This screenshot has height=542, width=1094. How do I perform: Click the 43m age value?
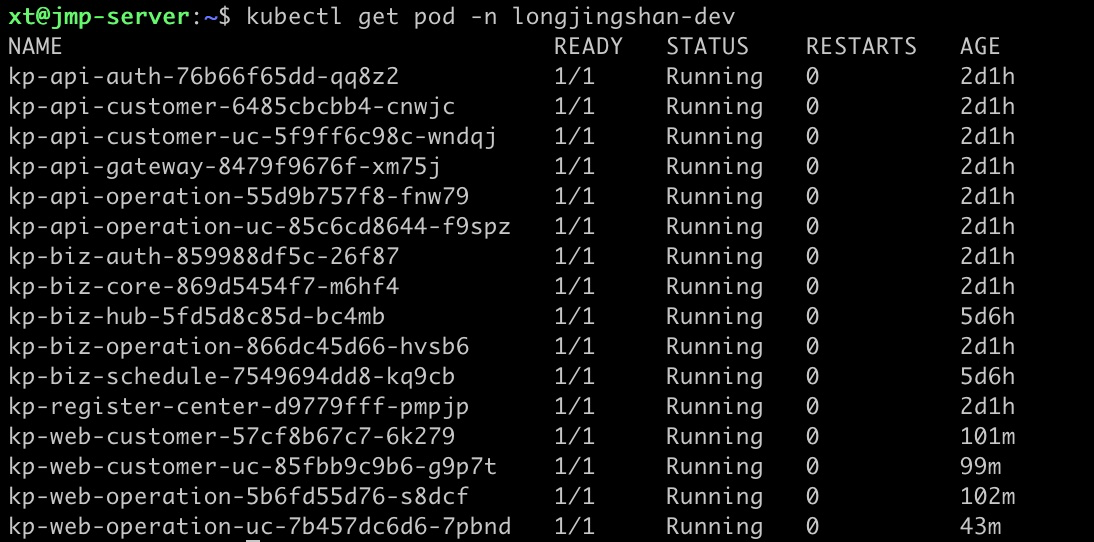coord(980,527)
